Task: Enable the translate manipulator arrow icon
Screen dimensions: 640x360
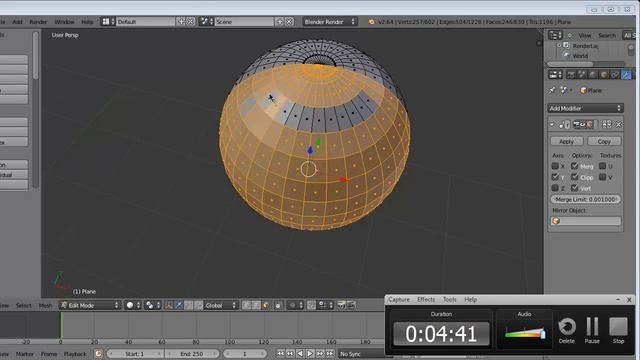Action: pyautogui.click(x=179, y=305)
